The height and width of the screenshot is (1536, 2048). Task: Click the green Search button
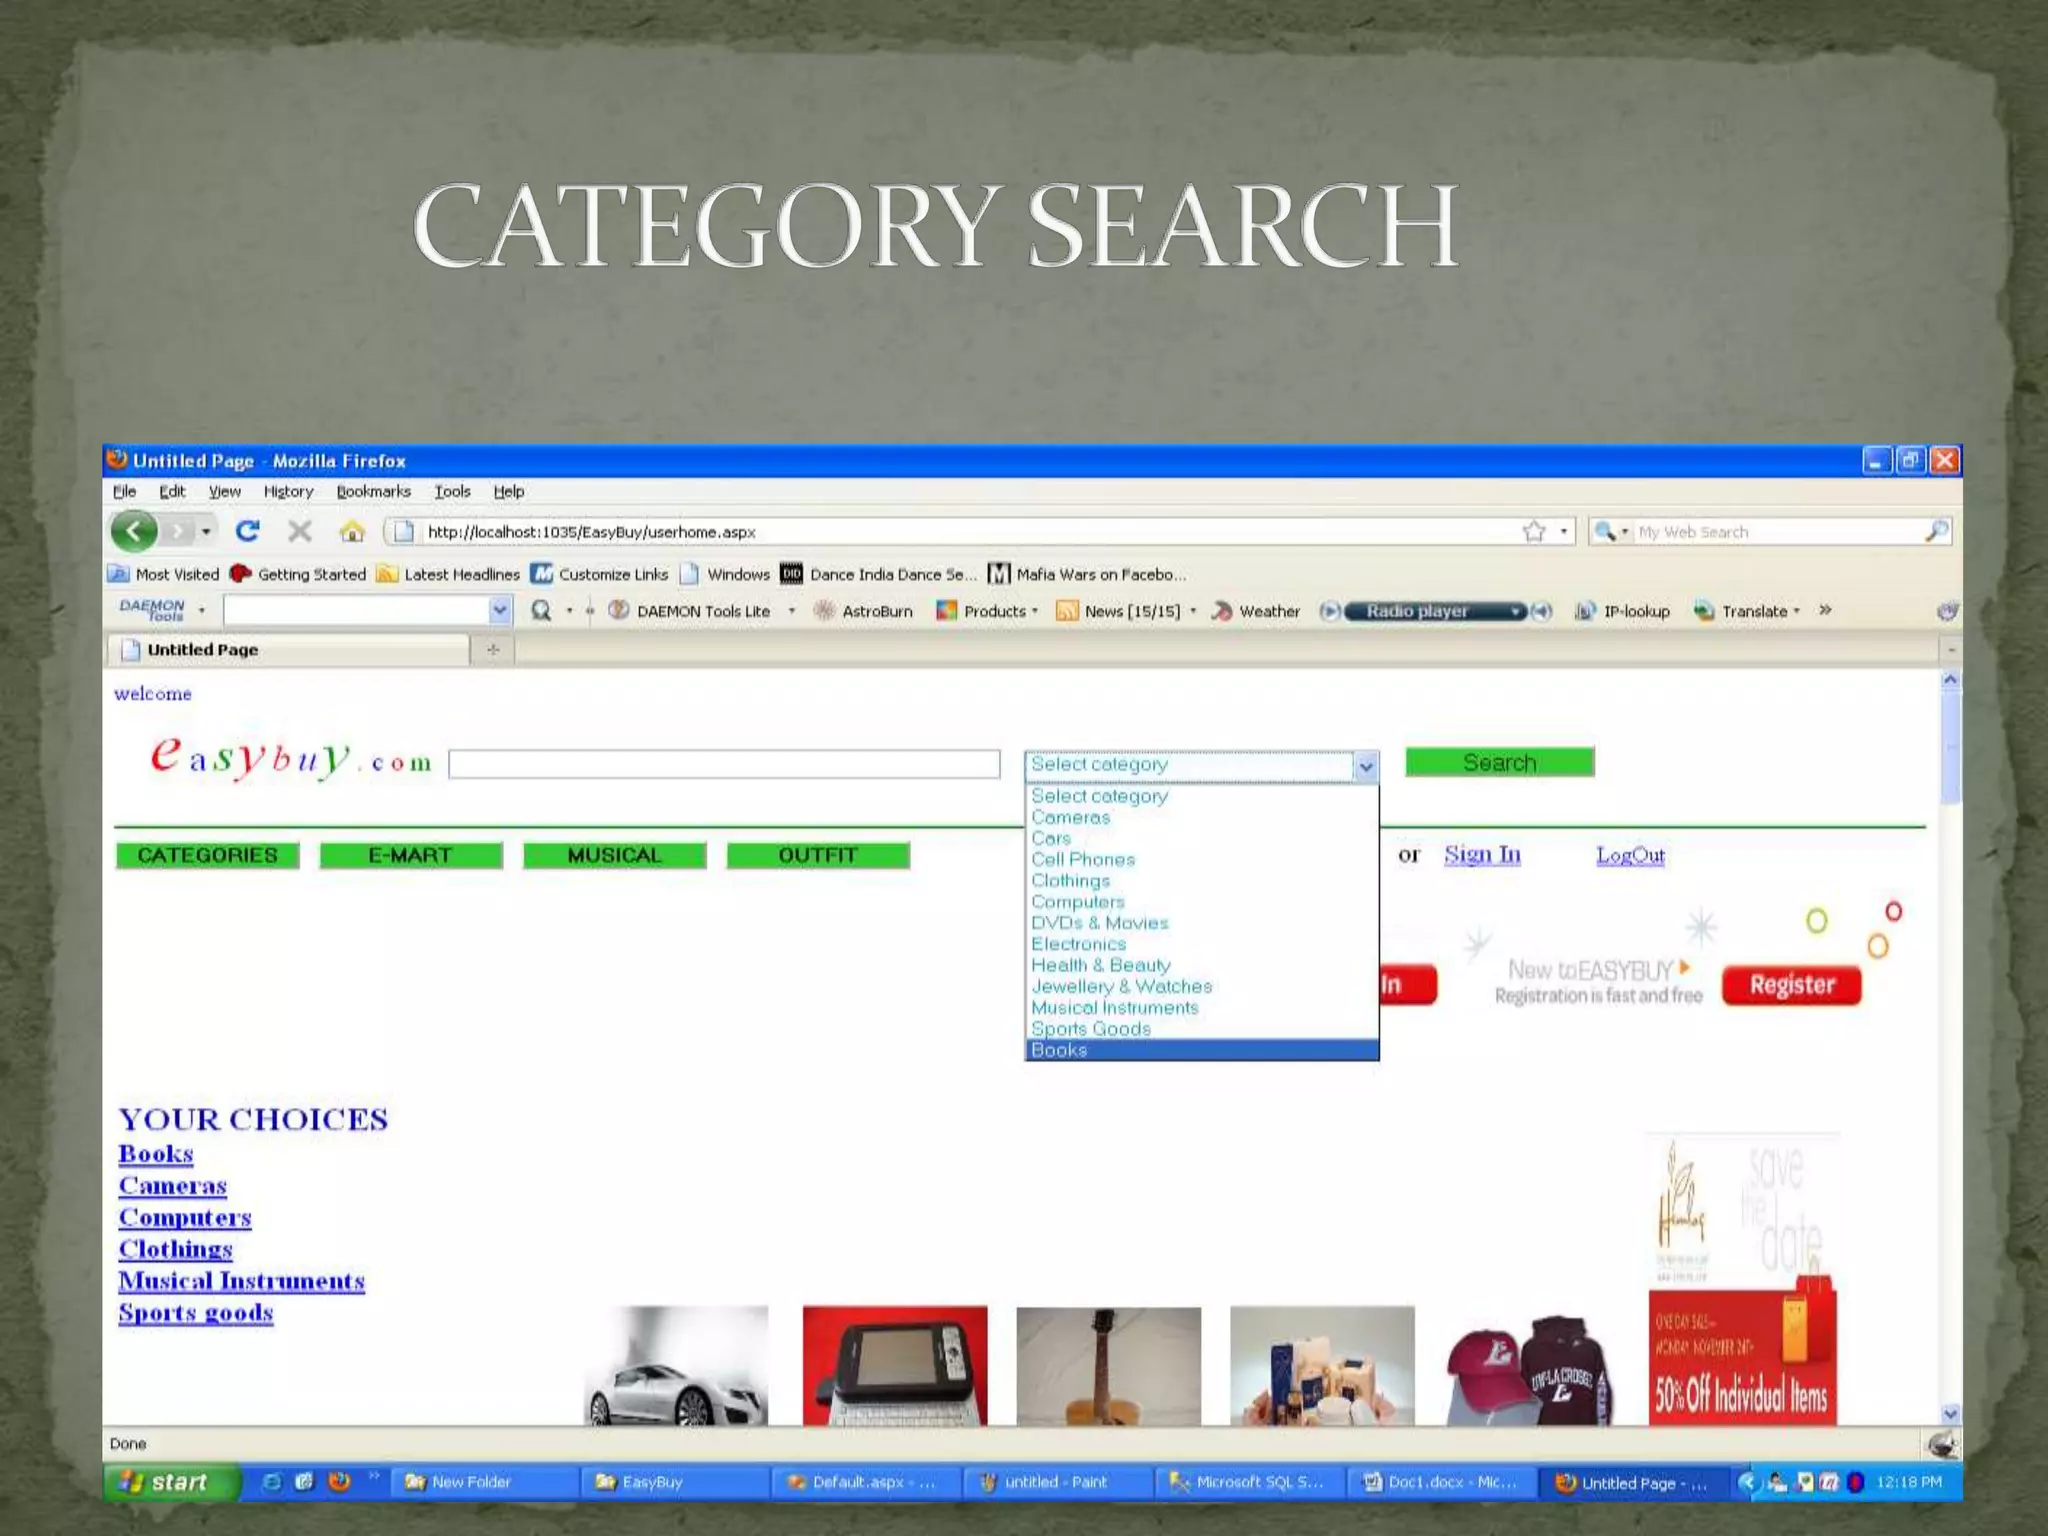pyautogui.click(x=1499, y=763)
